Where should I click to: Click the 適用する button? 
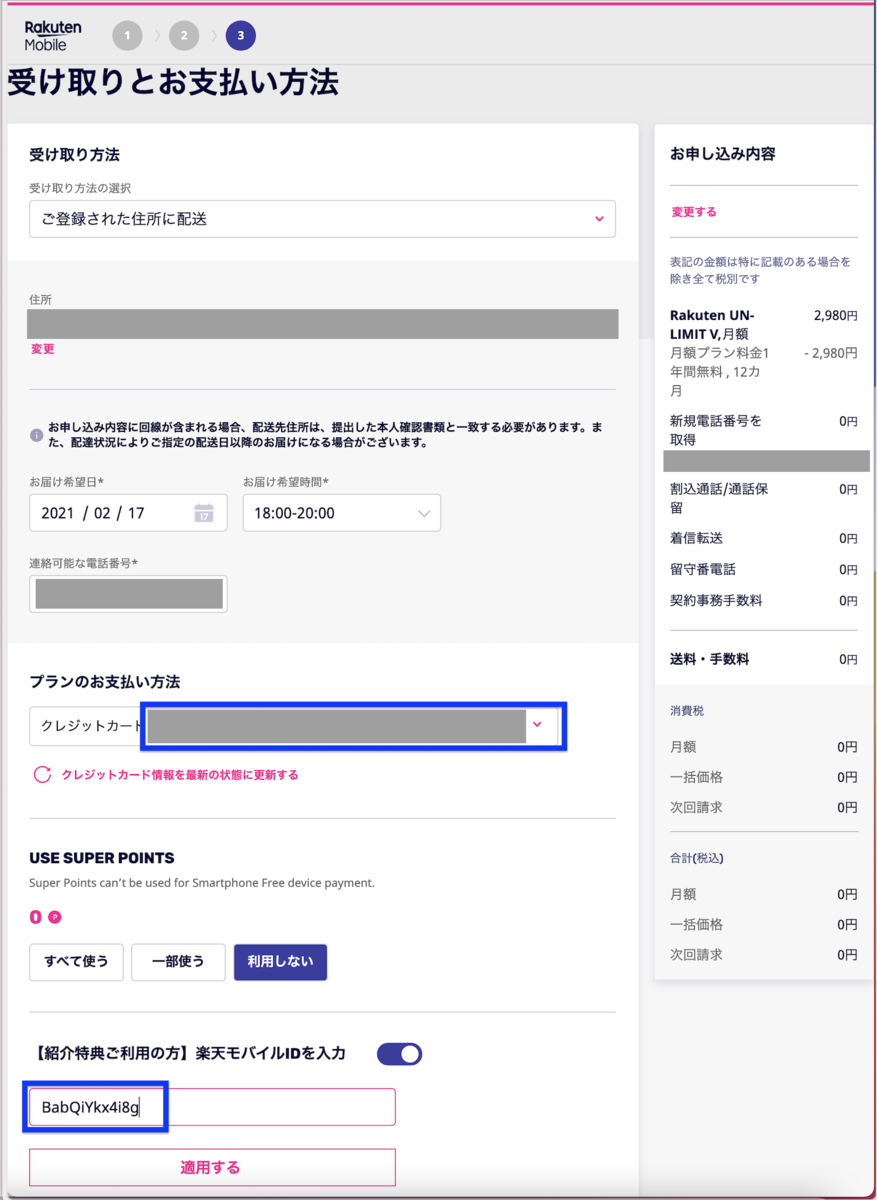(212, 1167)
